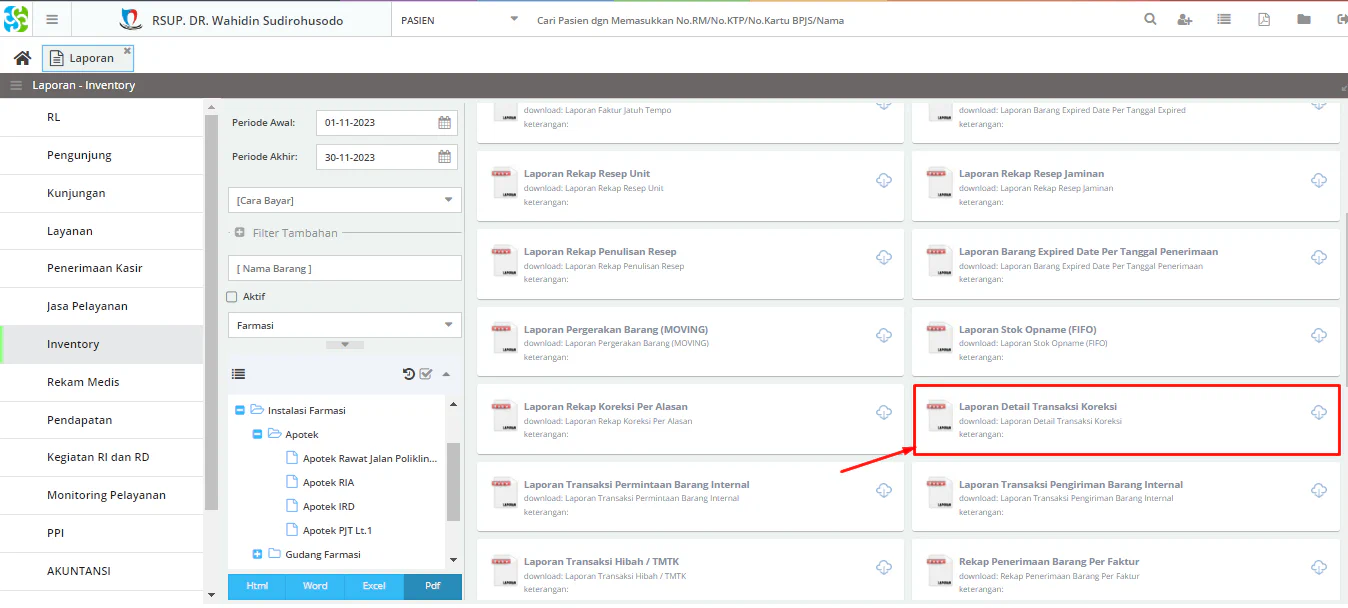Collapse tree panel with up arrow
This screenshot has width=1348, height=608.
pyautogui.click(x=446, y=374)
